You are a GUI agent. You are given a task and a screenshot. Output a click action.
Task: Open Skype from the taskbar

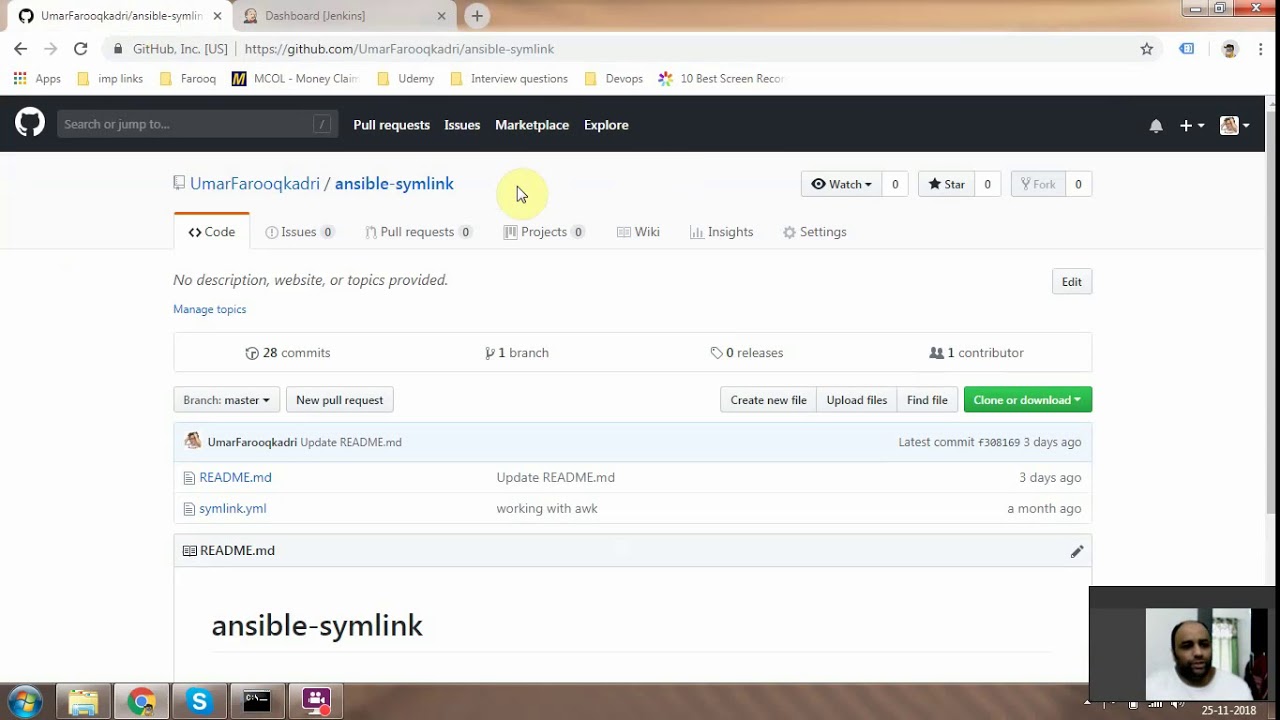point(199,701)
